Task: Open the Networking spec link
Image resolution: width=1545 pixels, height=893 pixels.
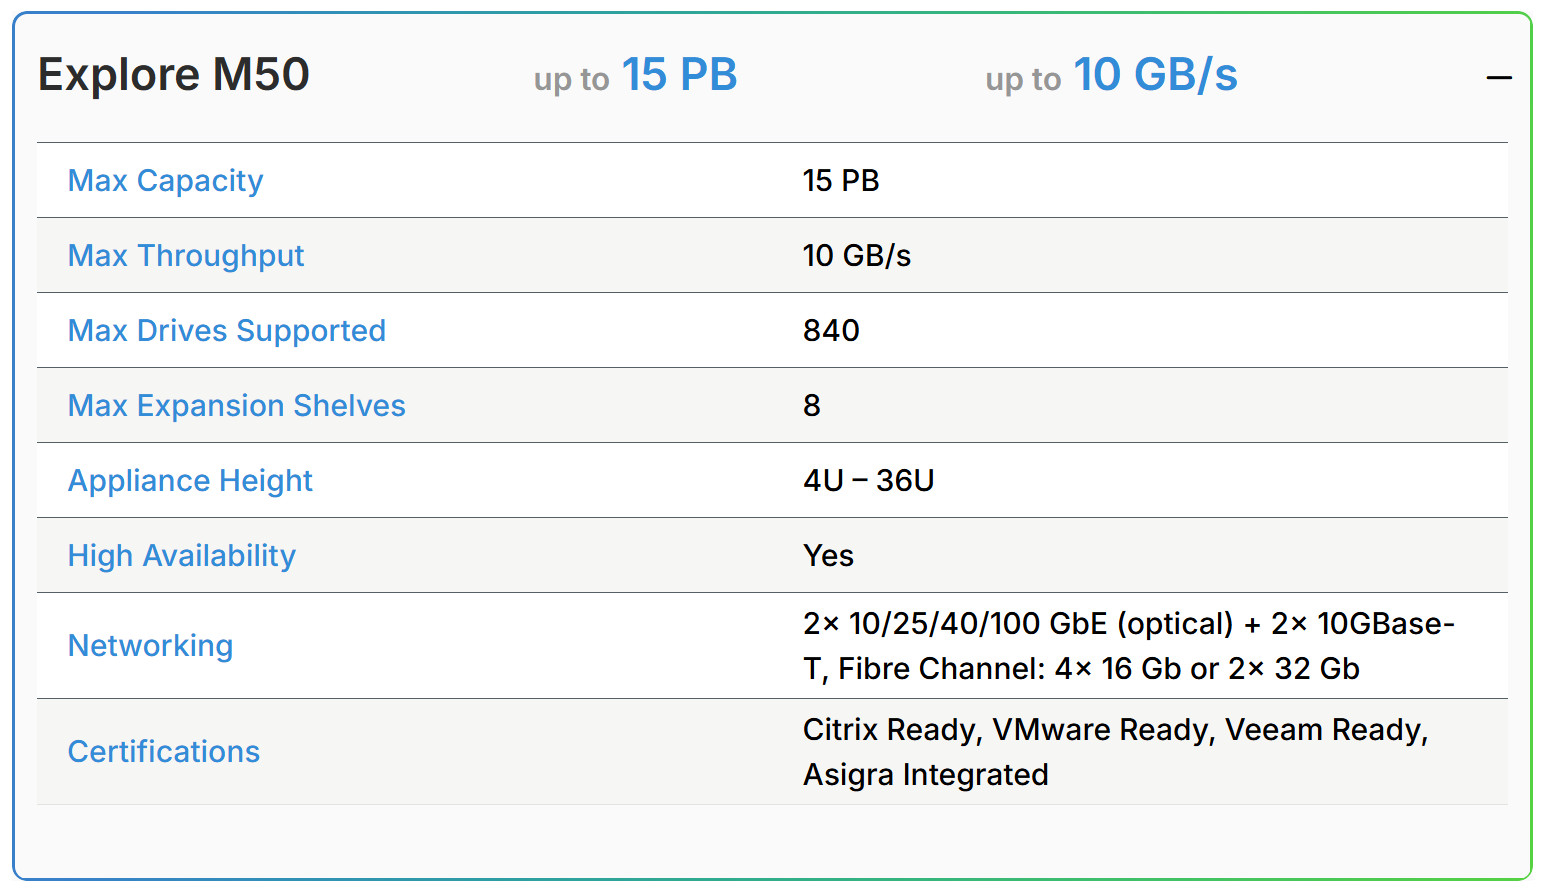Action: pyautogui.click(x=150, y=646)
